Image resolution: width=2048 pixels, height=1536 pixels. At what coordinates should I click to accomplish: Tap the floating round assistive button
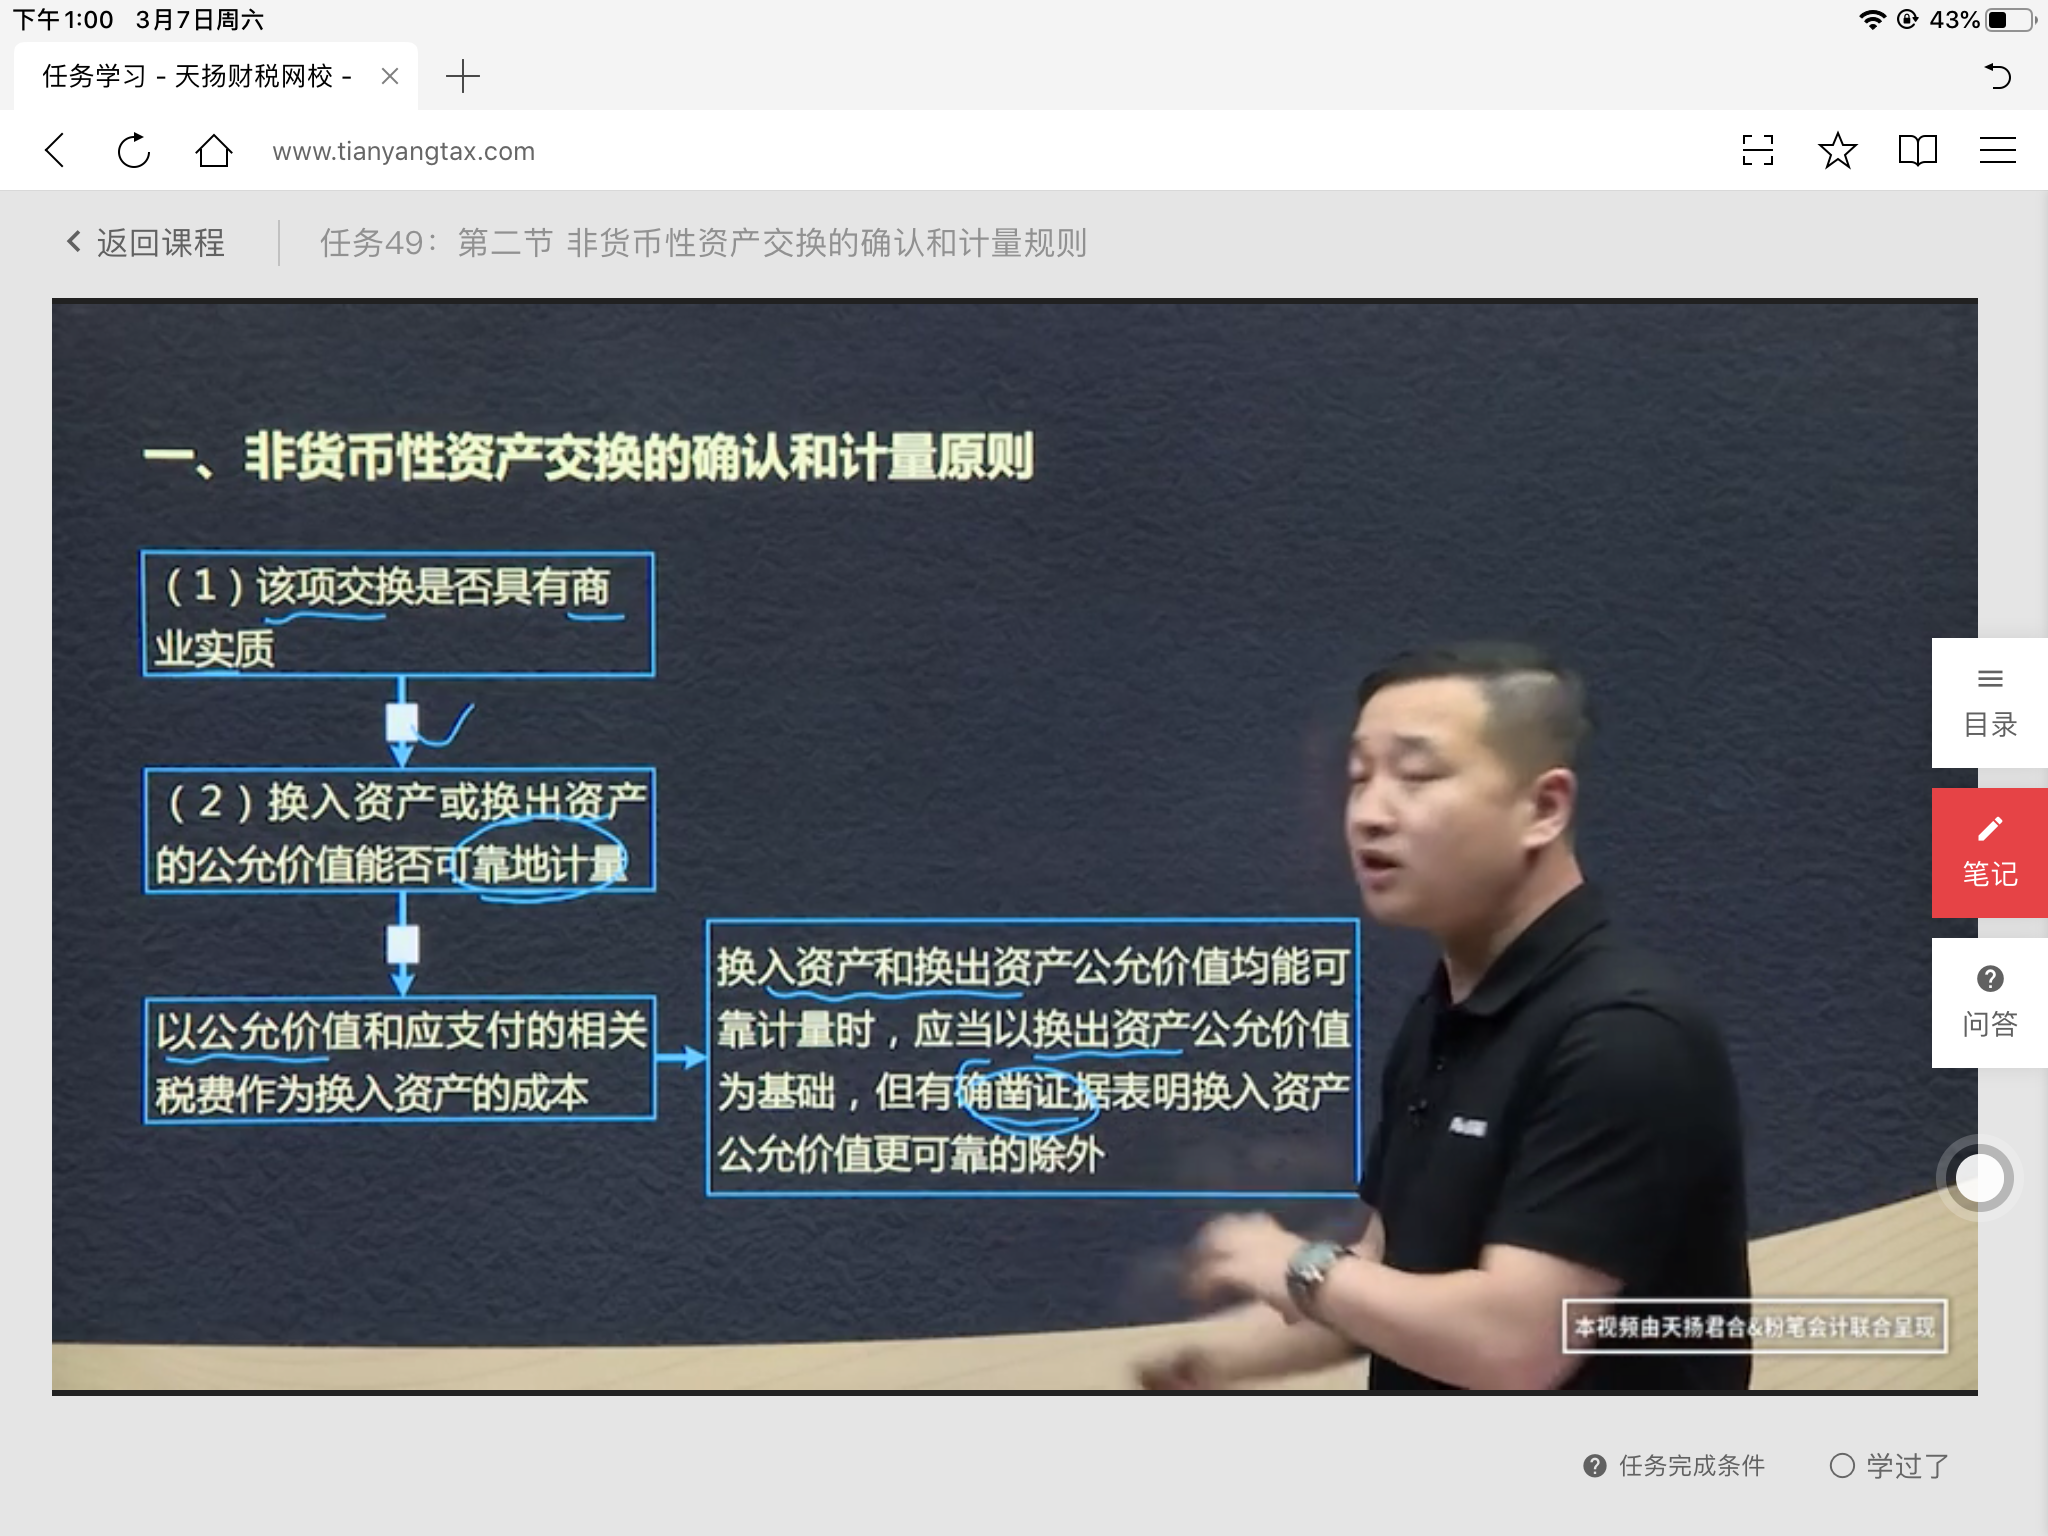1978,1178
